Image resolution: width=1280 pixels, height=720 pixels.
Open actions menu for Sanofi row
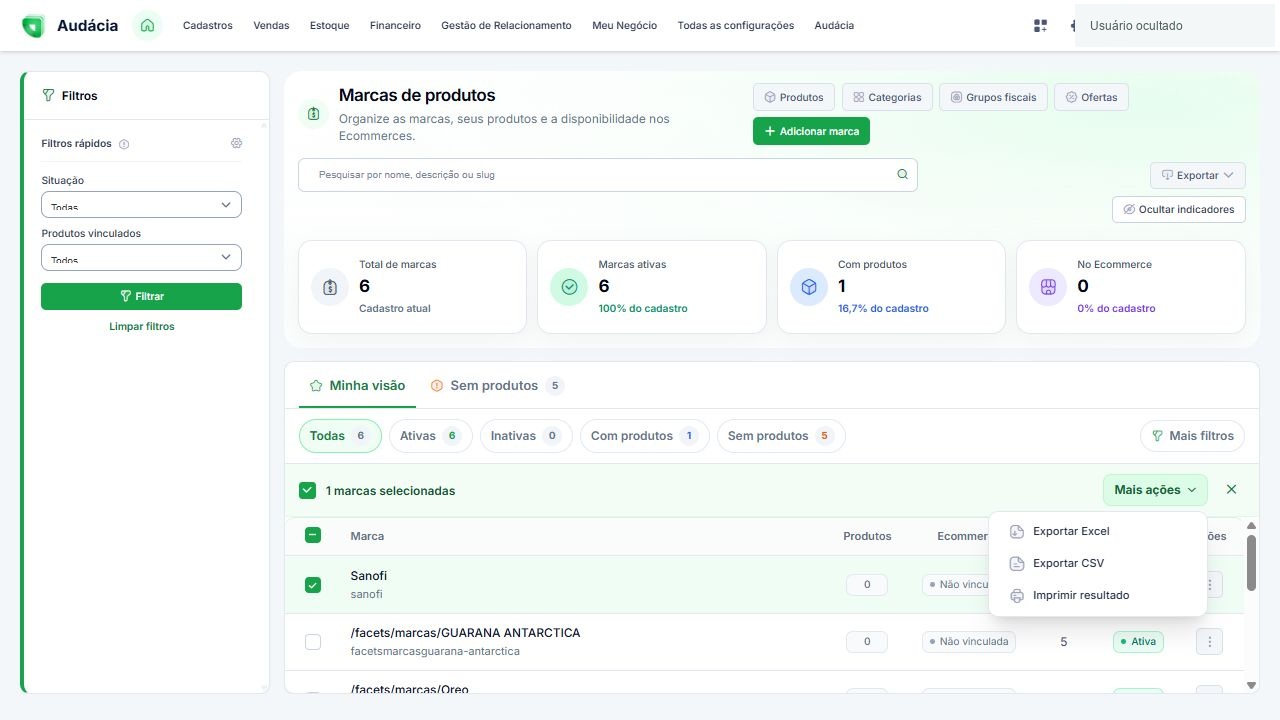coord(1209,584)
